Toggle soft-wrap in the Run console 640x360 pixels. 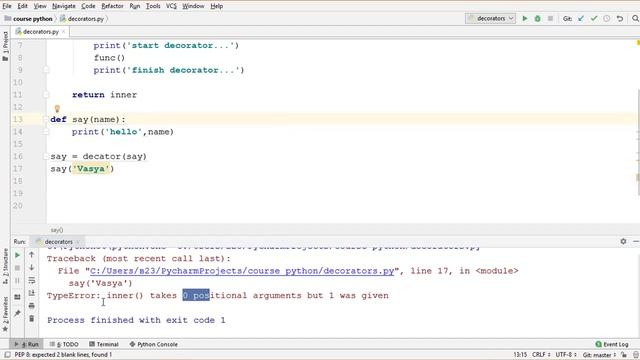tap(31, 280)
